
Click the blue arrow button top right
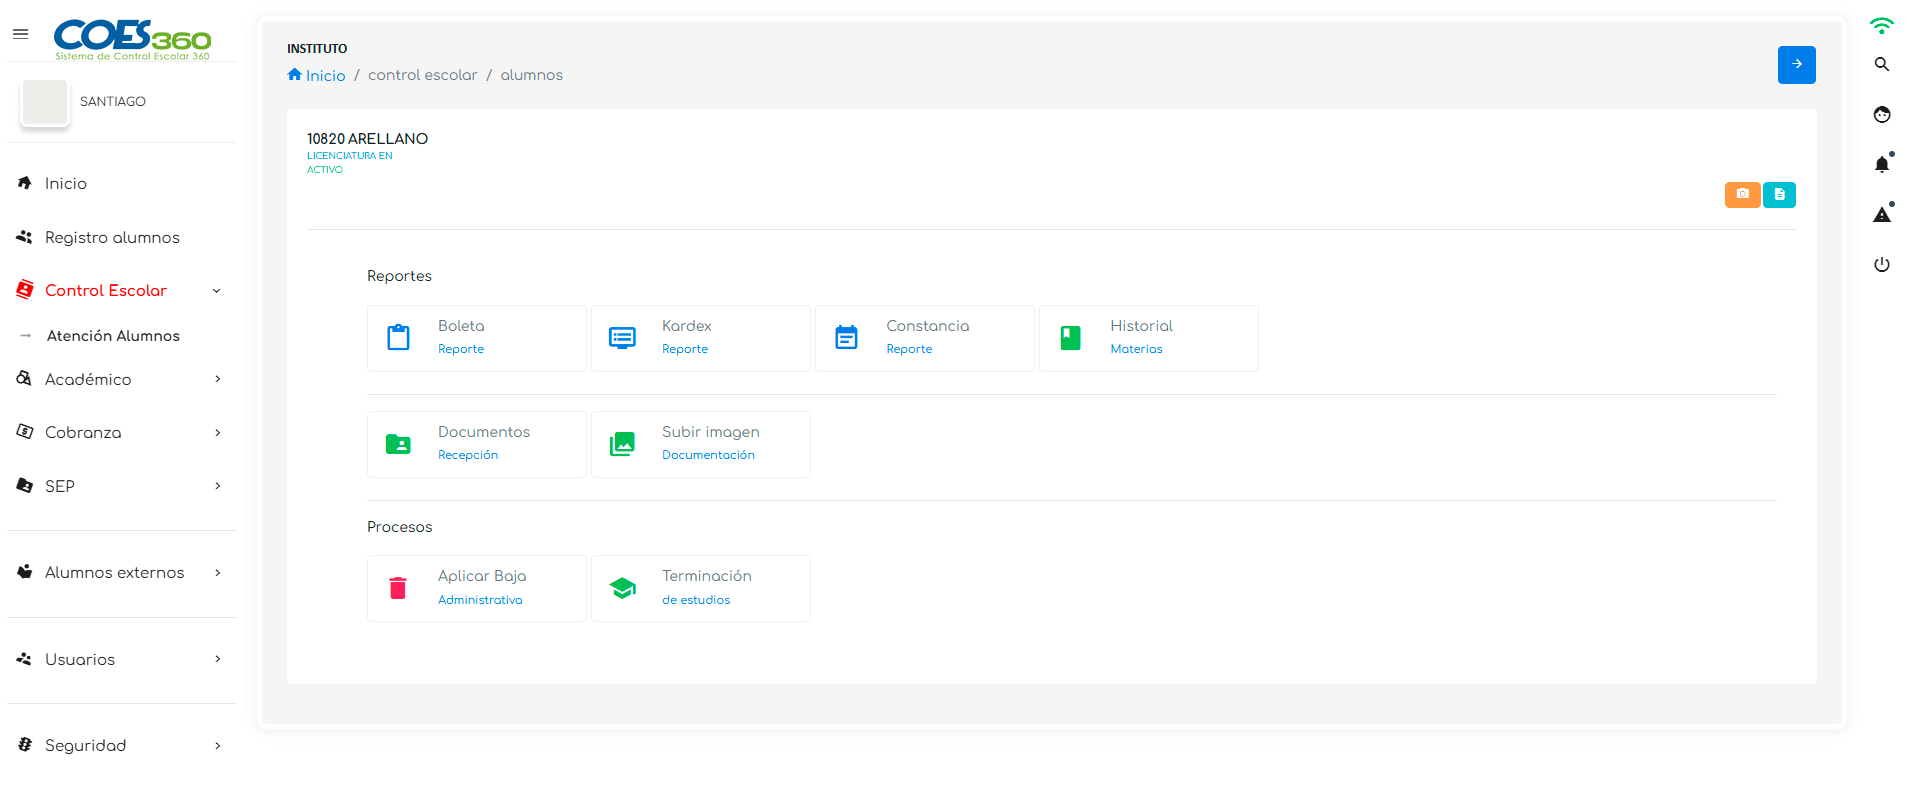[x=1796, y=65]
